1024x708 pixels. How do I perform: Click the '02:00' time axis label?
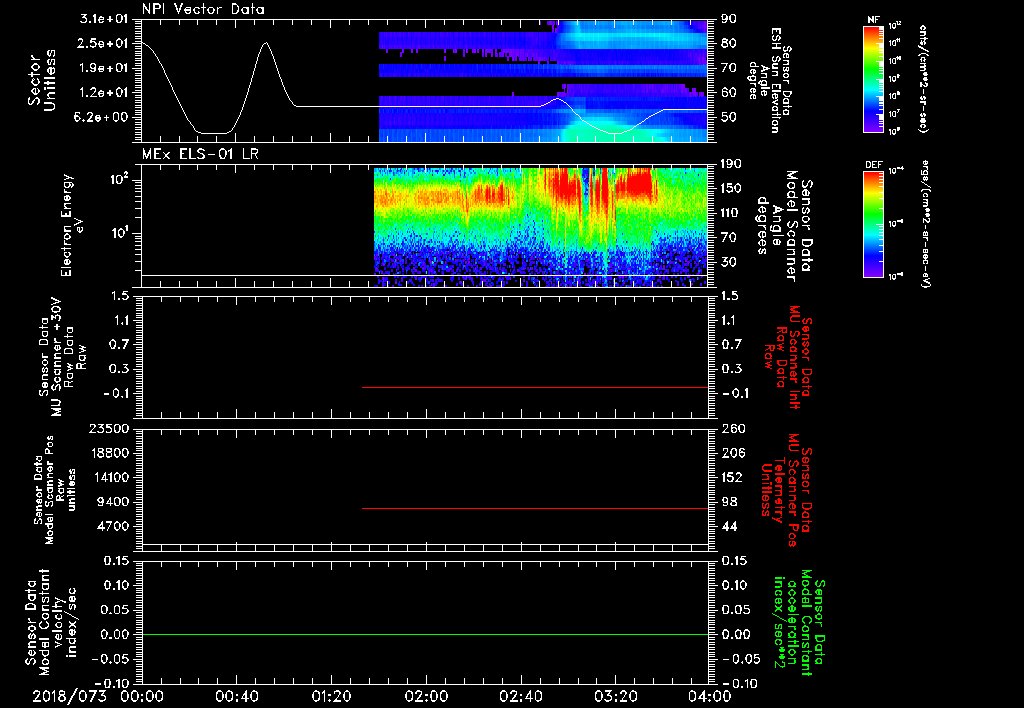click(426, 696)
